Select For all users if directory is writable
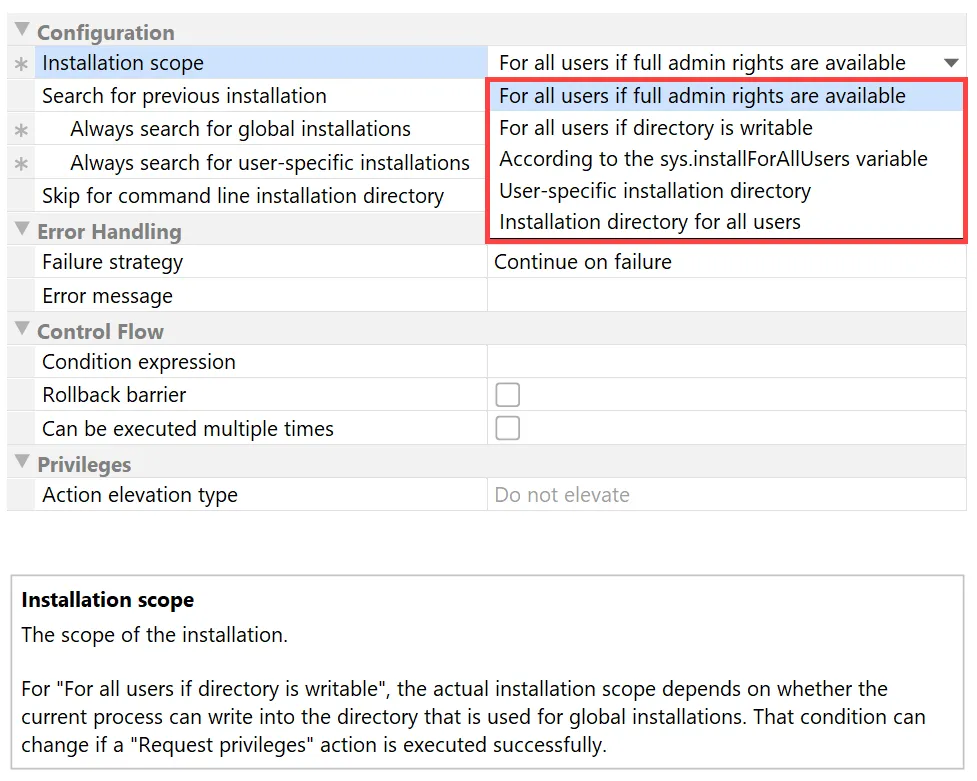The height and width of the screenshot is (781, 977). click(x=655, y=128)
